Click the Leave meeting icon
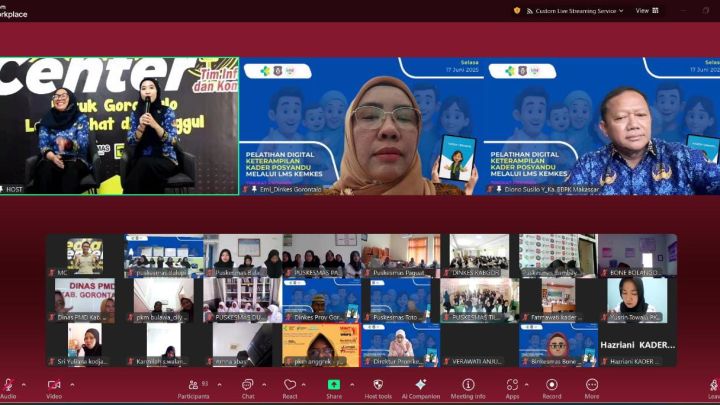This screenshot has width=720, height=405. tap(714, 385)
